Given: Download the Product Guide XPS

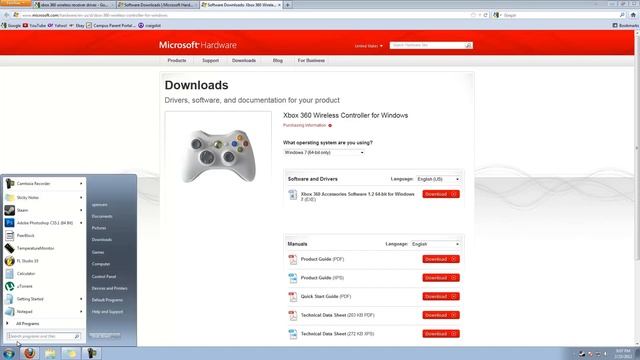Looking at the screenshot, I should pyautogui.click(x=441, y=278).
